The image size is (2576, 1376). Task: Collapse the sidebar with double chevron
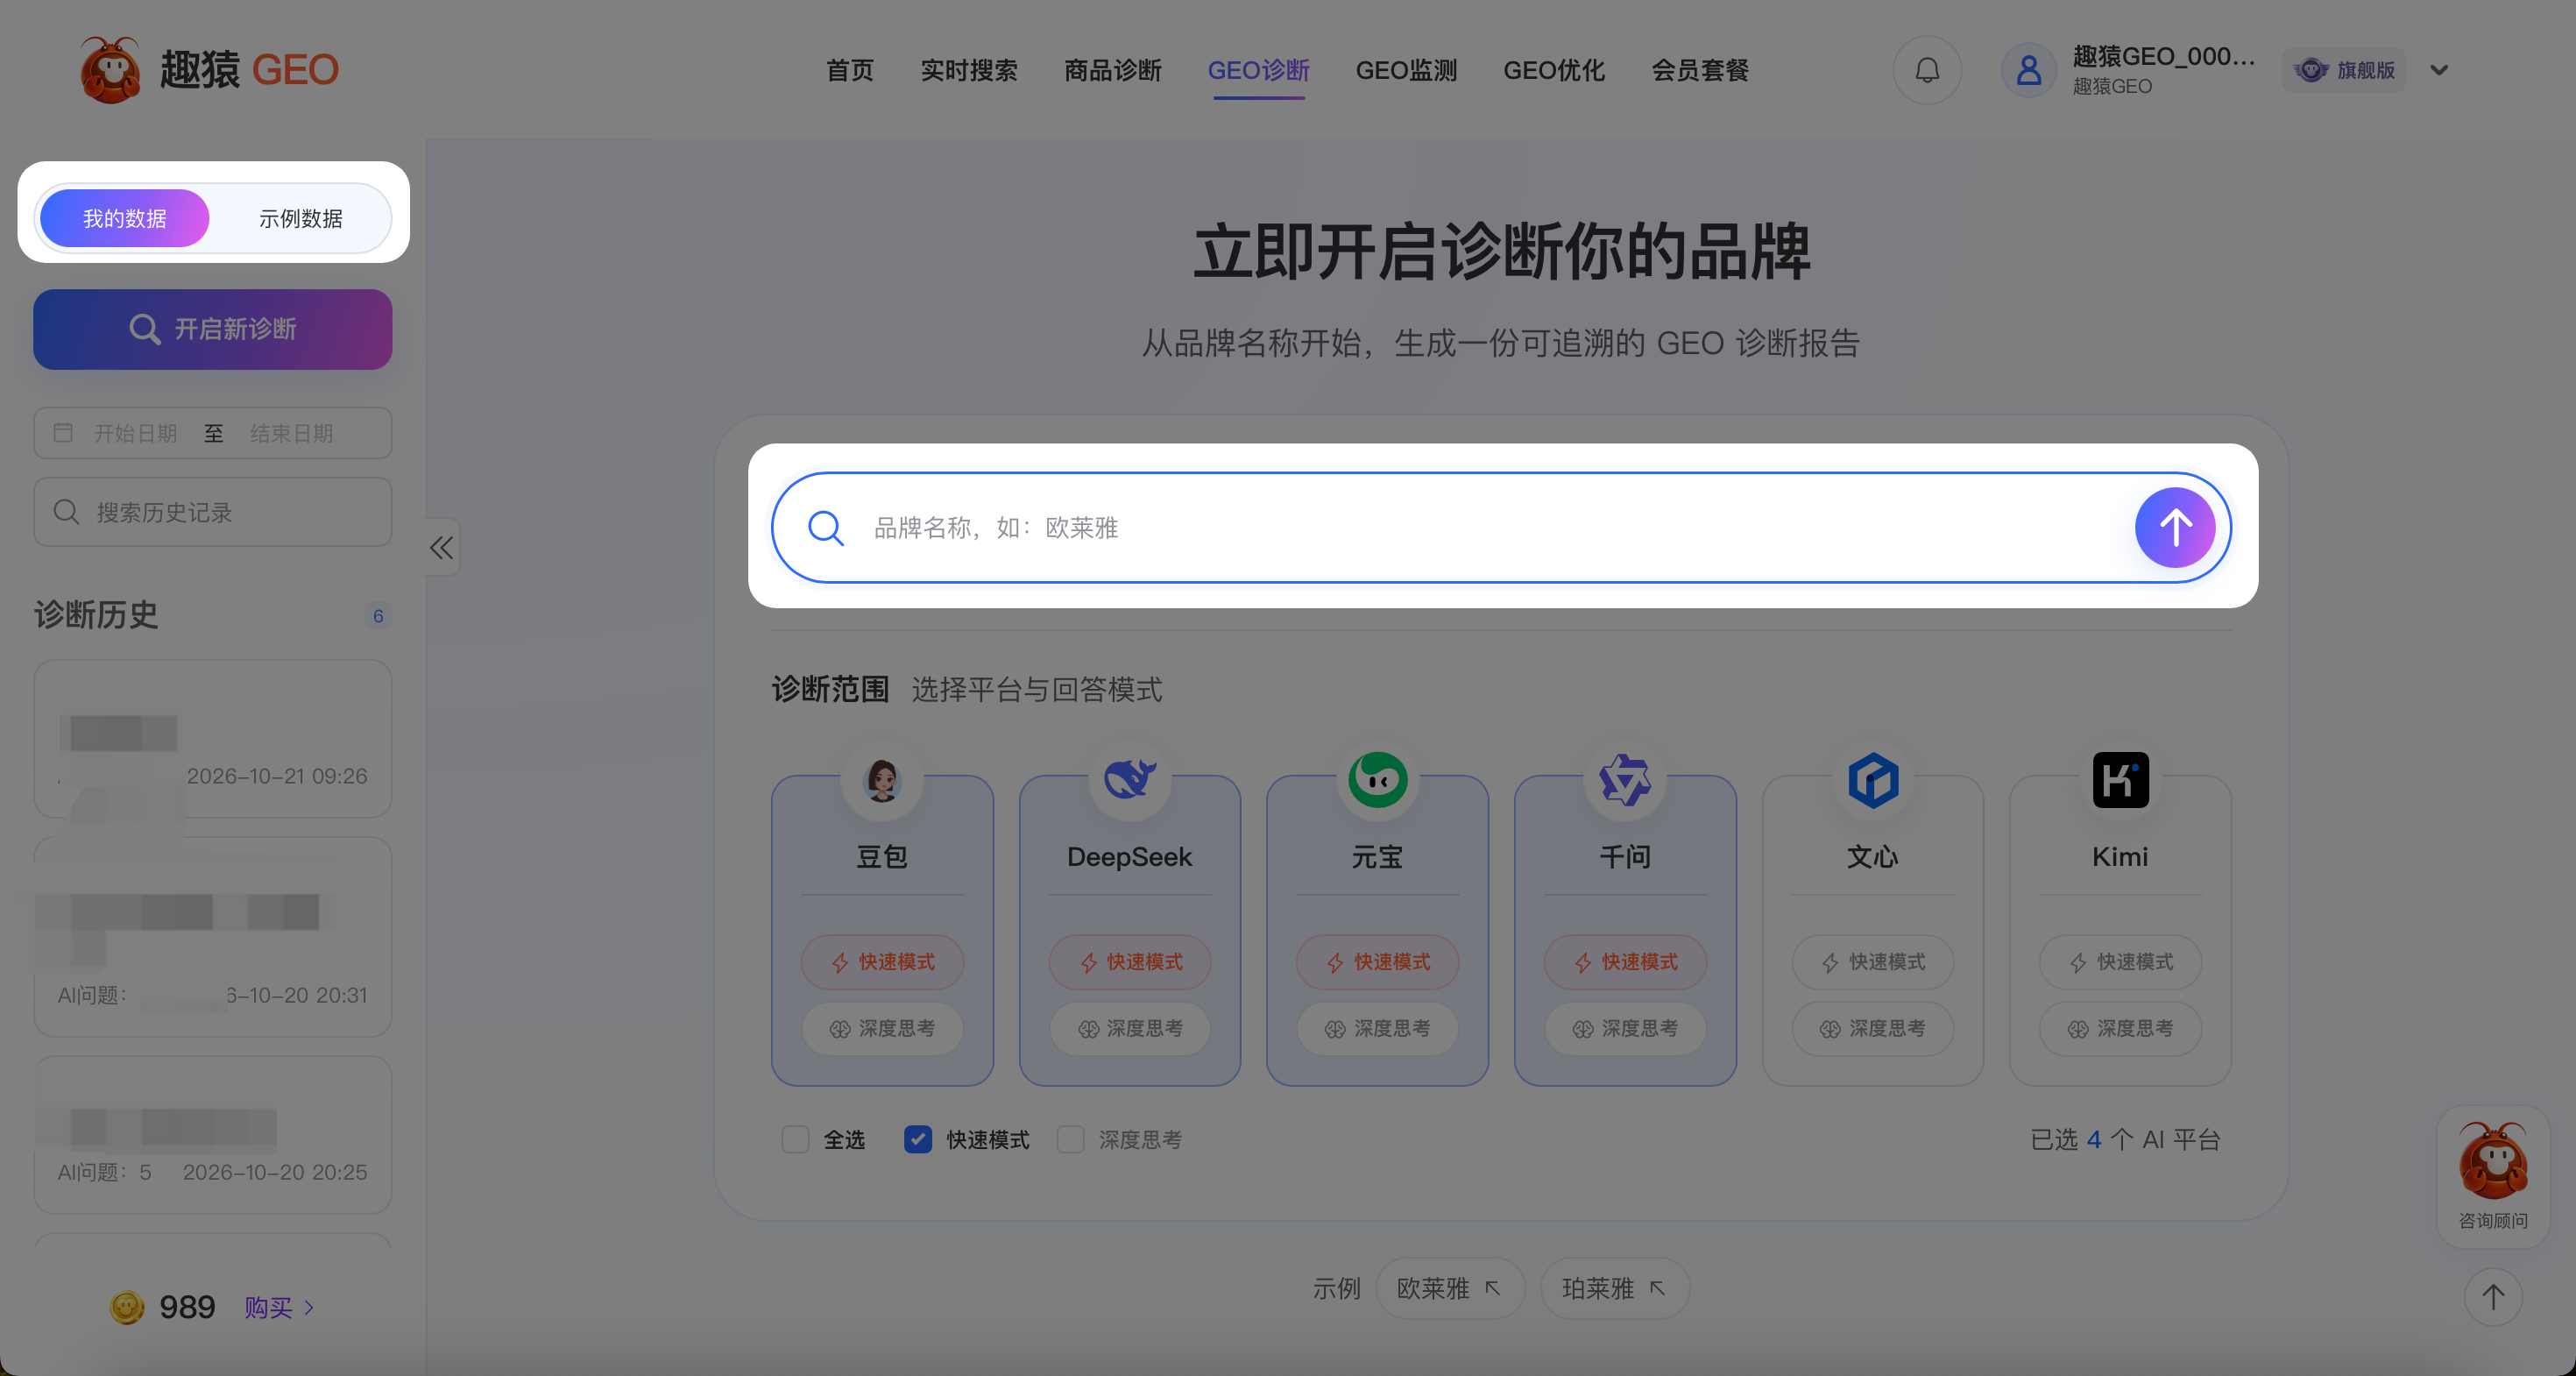pyautogui.click(x=442, y=547)
